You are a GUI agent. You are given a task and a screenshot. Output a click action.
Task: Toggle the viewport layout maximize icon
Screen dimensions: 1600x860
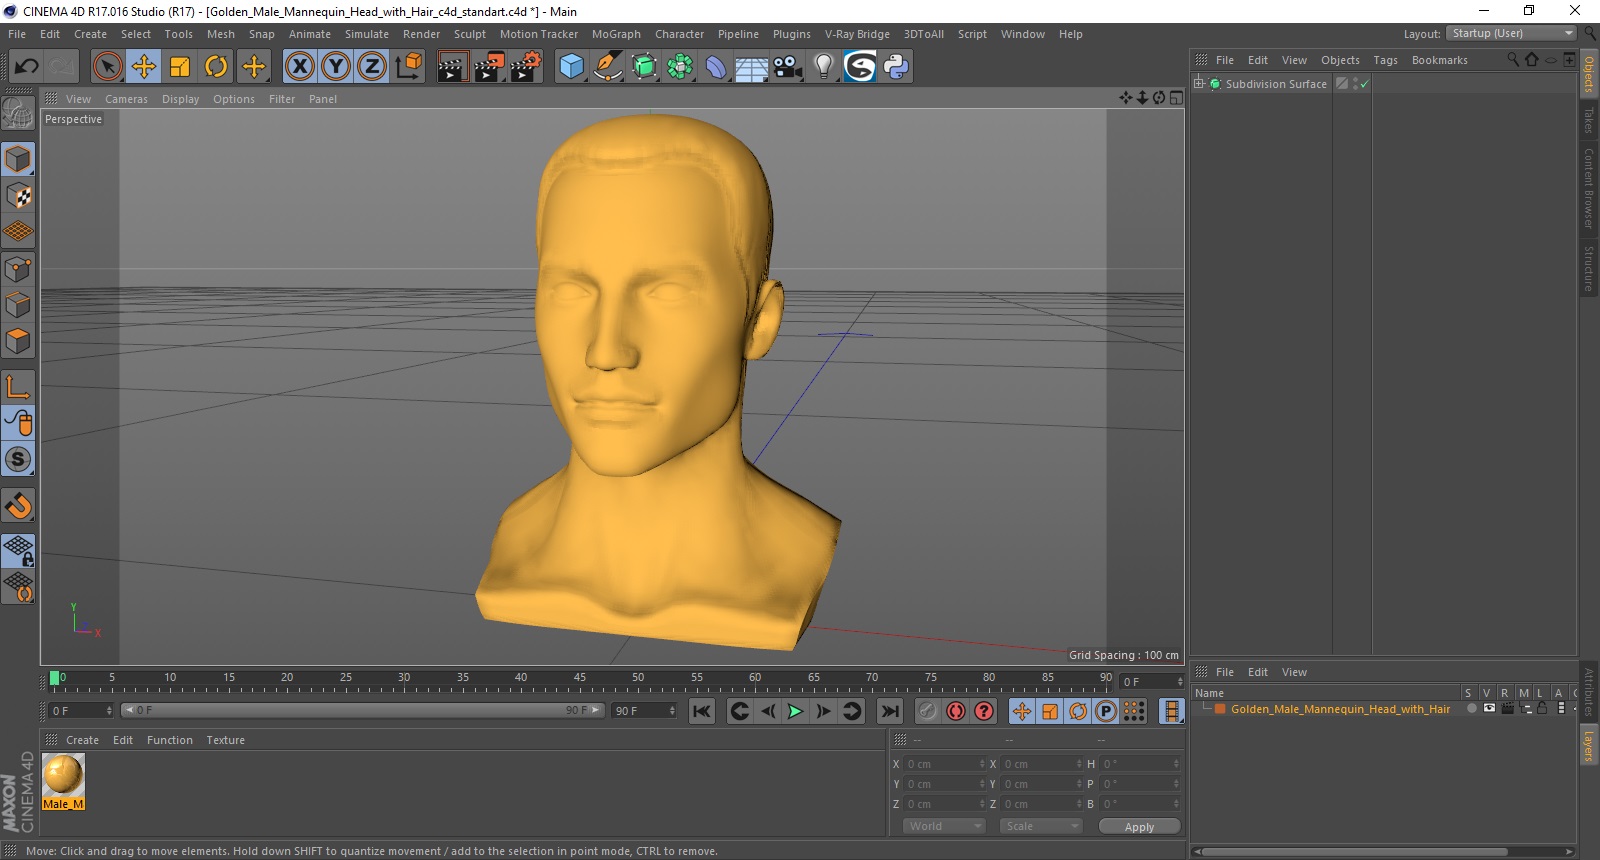click(1176, 98)
